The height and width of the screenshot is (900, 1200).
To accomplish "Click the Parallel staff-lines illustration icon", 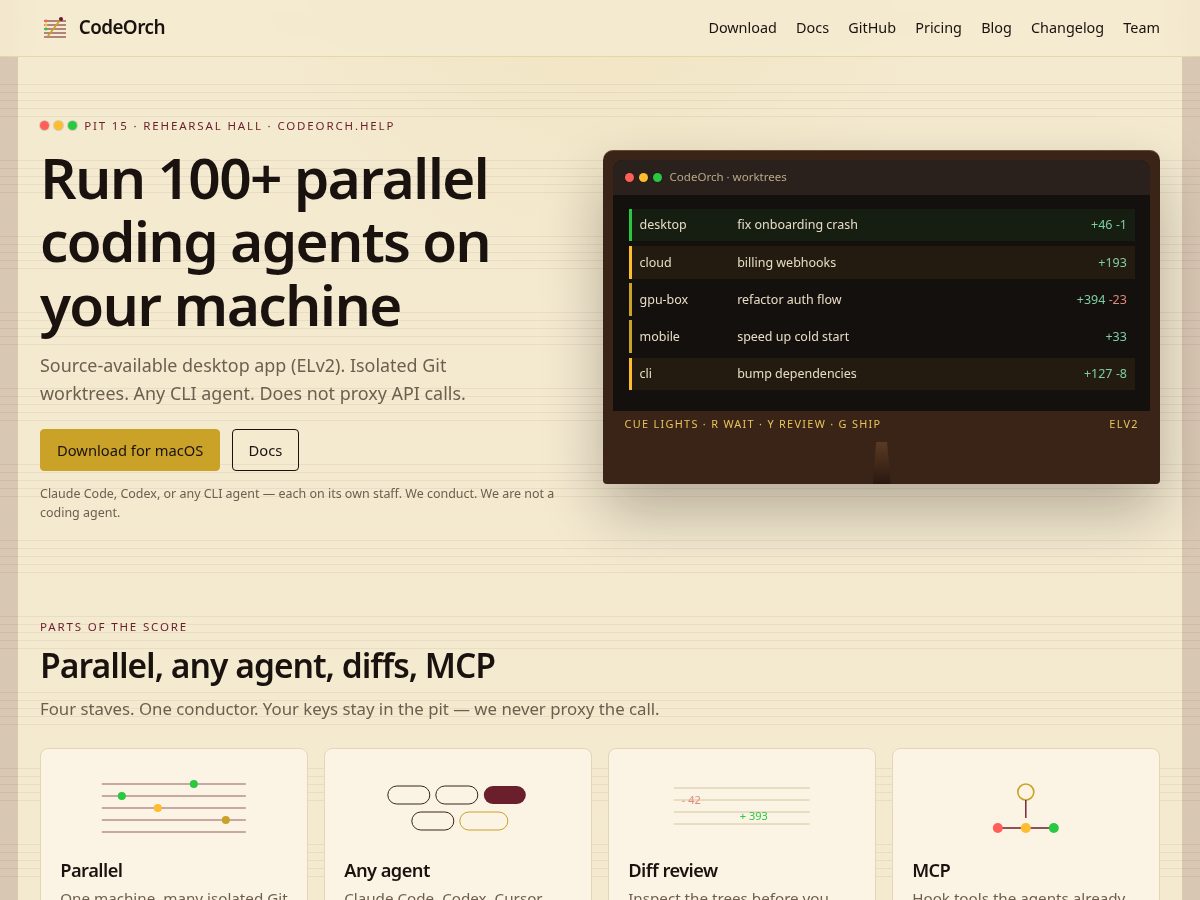I will [174, 808].
